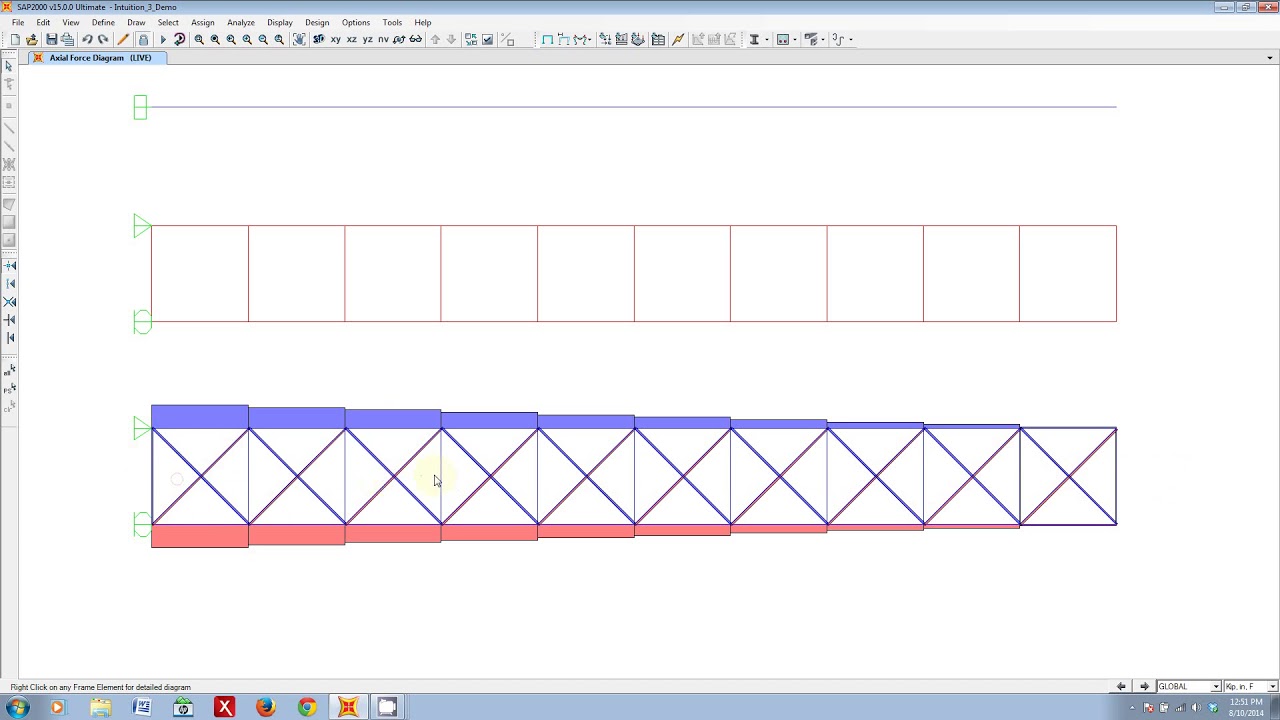Open the Design menu
Screen dimensions: 1280x720
point(317,22)
